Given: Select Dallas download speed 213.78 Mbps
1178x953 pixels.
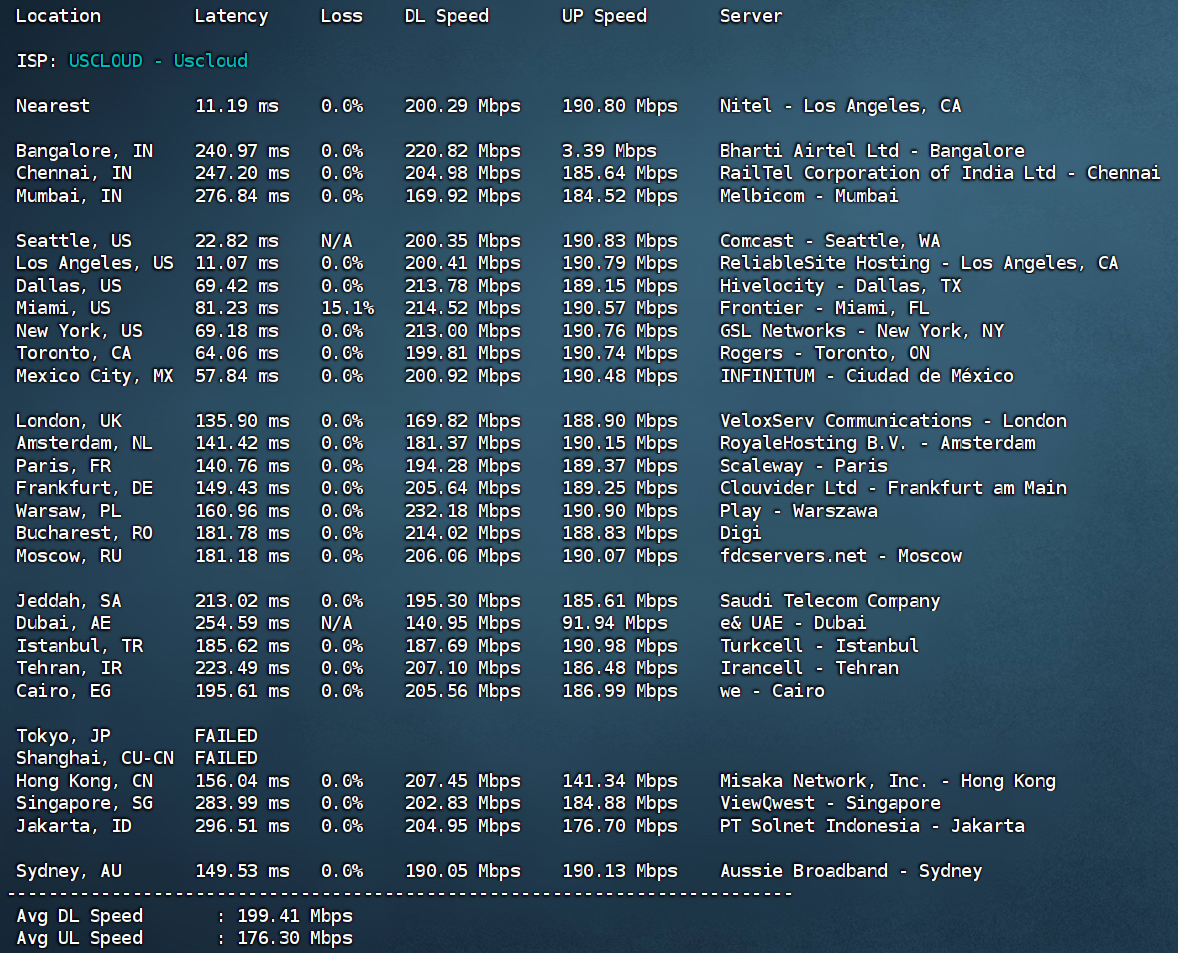Looking at the screenshot, I should click(x=463, y=286).
